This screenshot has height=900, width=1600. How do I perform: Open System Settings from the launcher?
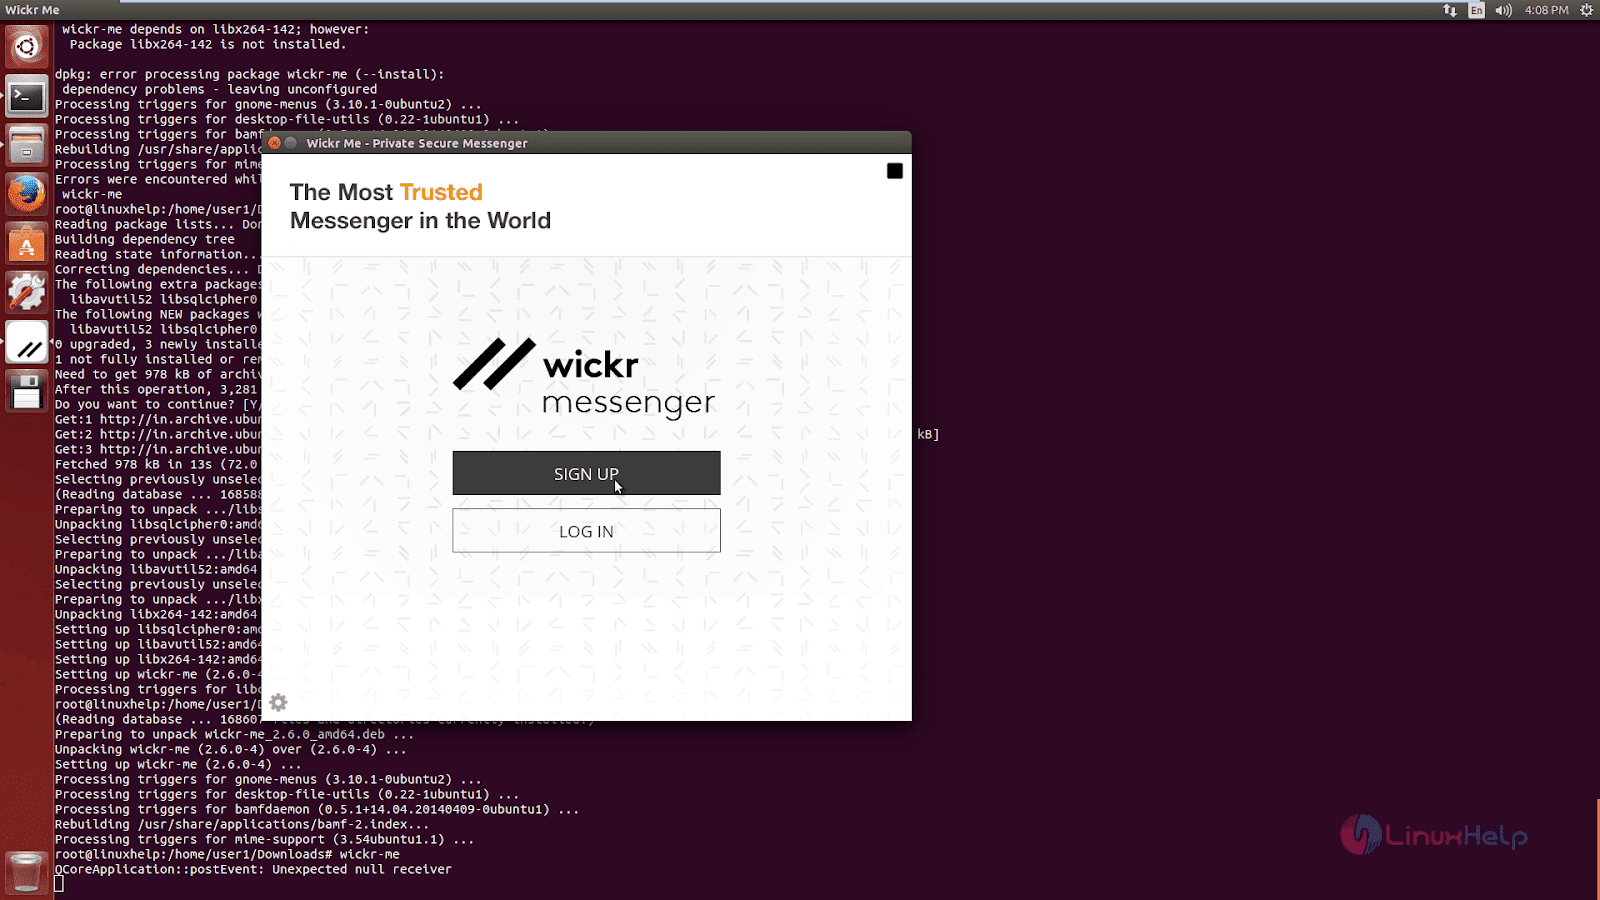pos(27,293)
